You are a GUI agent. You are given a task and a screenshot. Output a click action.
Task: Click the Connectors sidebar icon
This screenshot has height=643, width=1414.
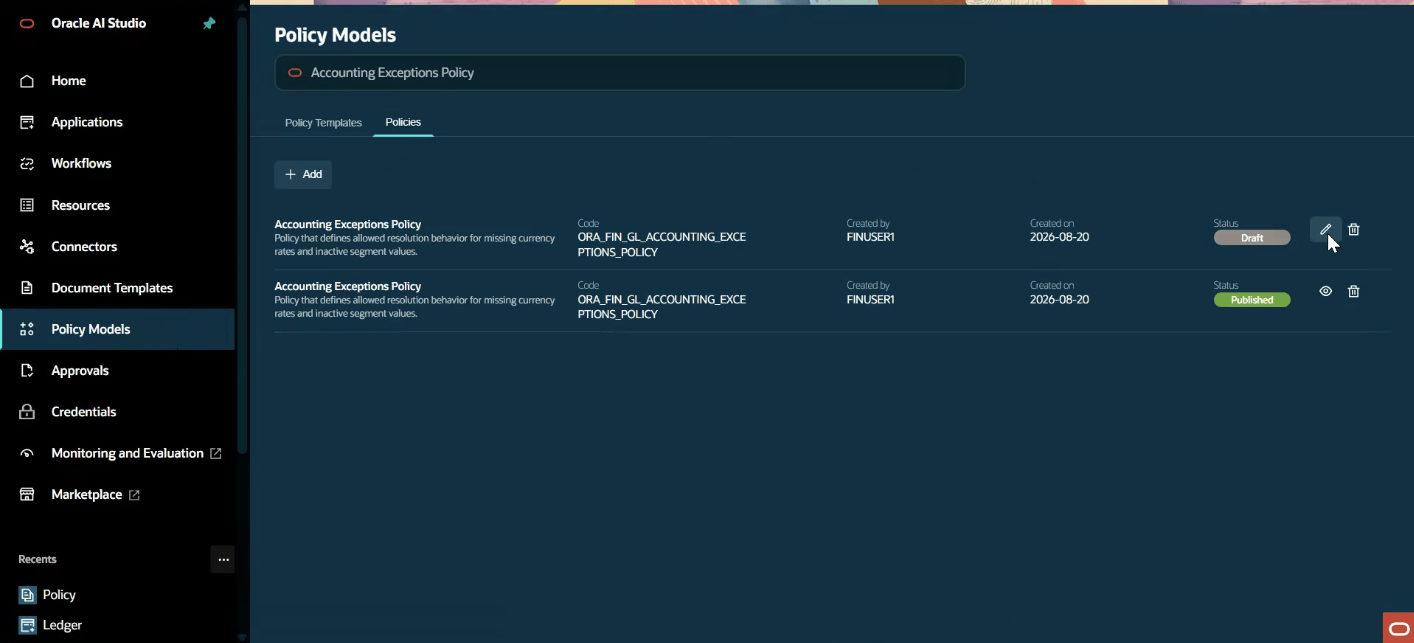pos(27,246)
